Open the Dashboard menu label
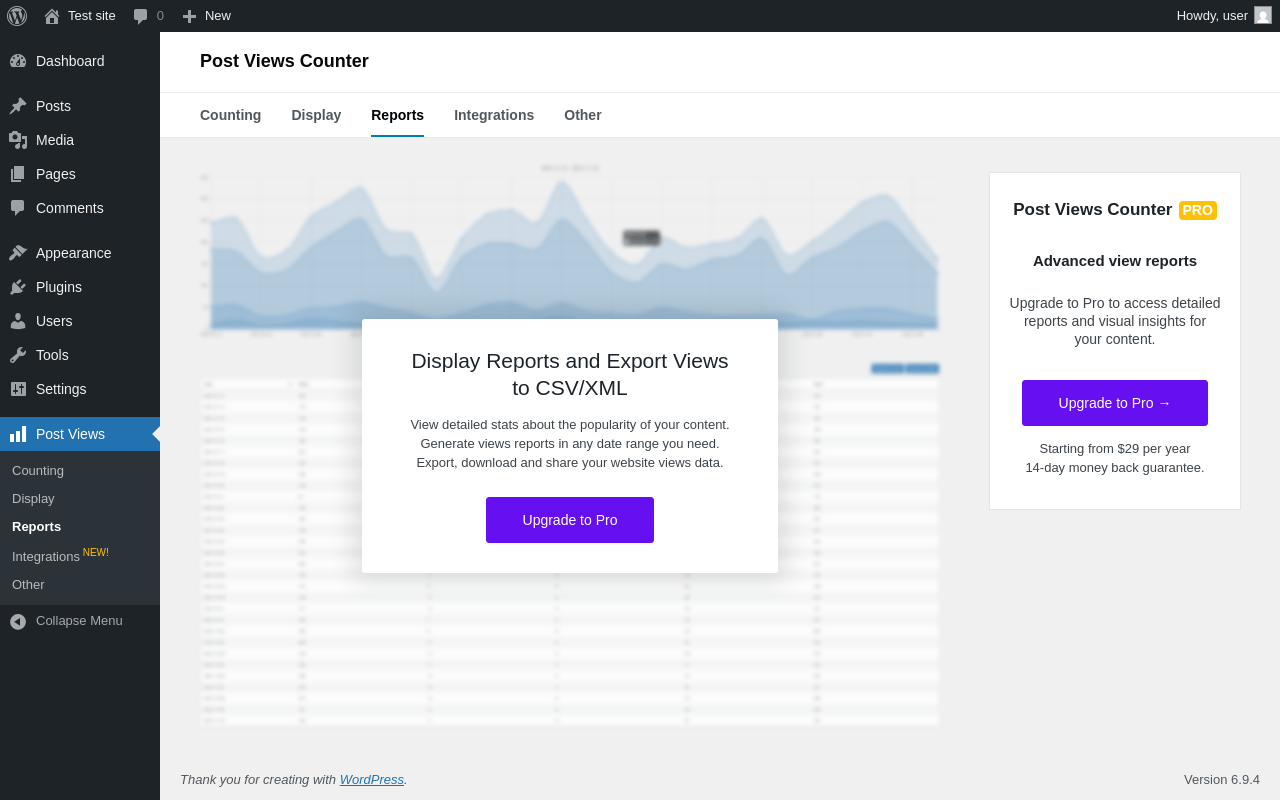 pyautogui.click(x=70, y=61)
